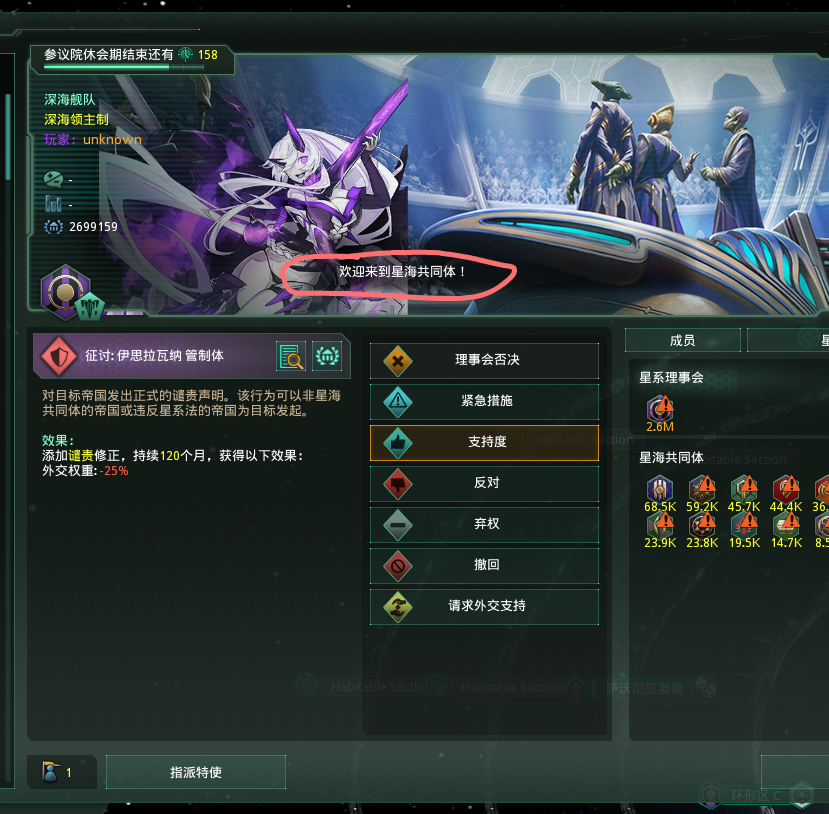Vote 反对 against the resolution
Image resolution: width=829 pixels, height=814 pixels.
click(484, 484)
